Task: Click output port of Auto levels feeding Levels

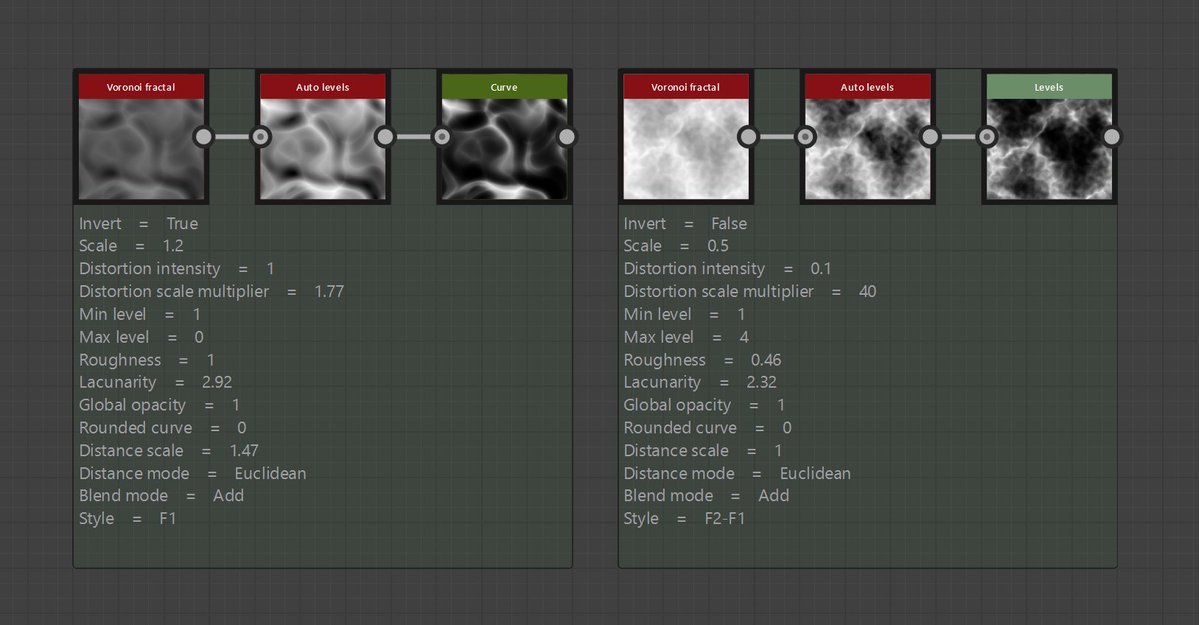Action: tap(929, 137)
